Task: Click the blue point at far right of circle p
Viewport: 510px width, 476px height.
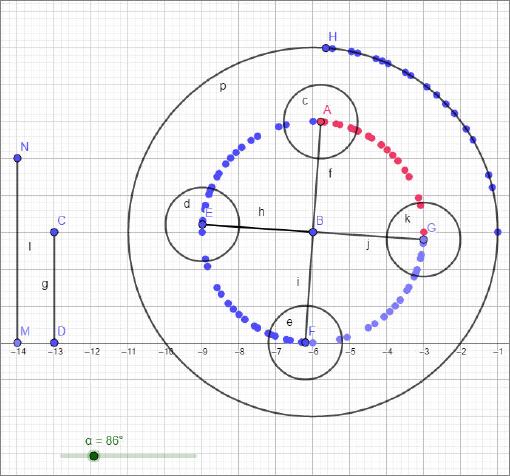Action: [498, 232]
